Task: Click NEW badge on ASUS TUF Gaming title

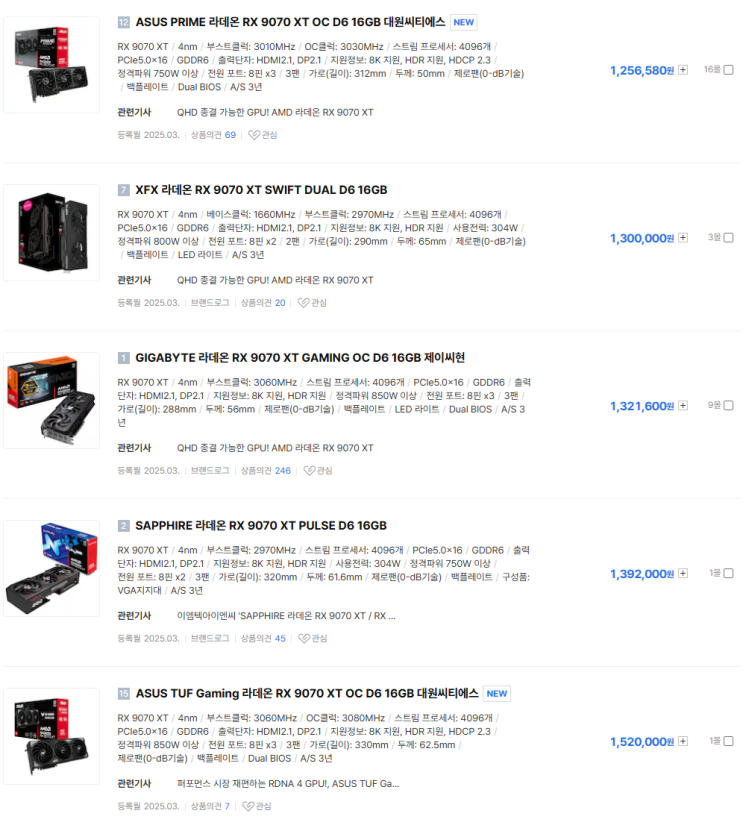Action: pyautogui.click(x=497, y=694)
